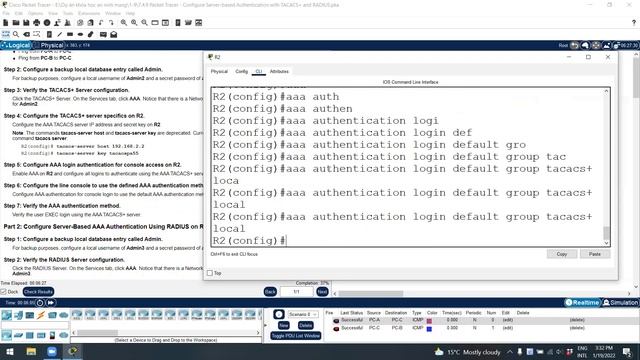
Task: Click the weather widget in taskbar
Action: point(467,351)
